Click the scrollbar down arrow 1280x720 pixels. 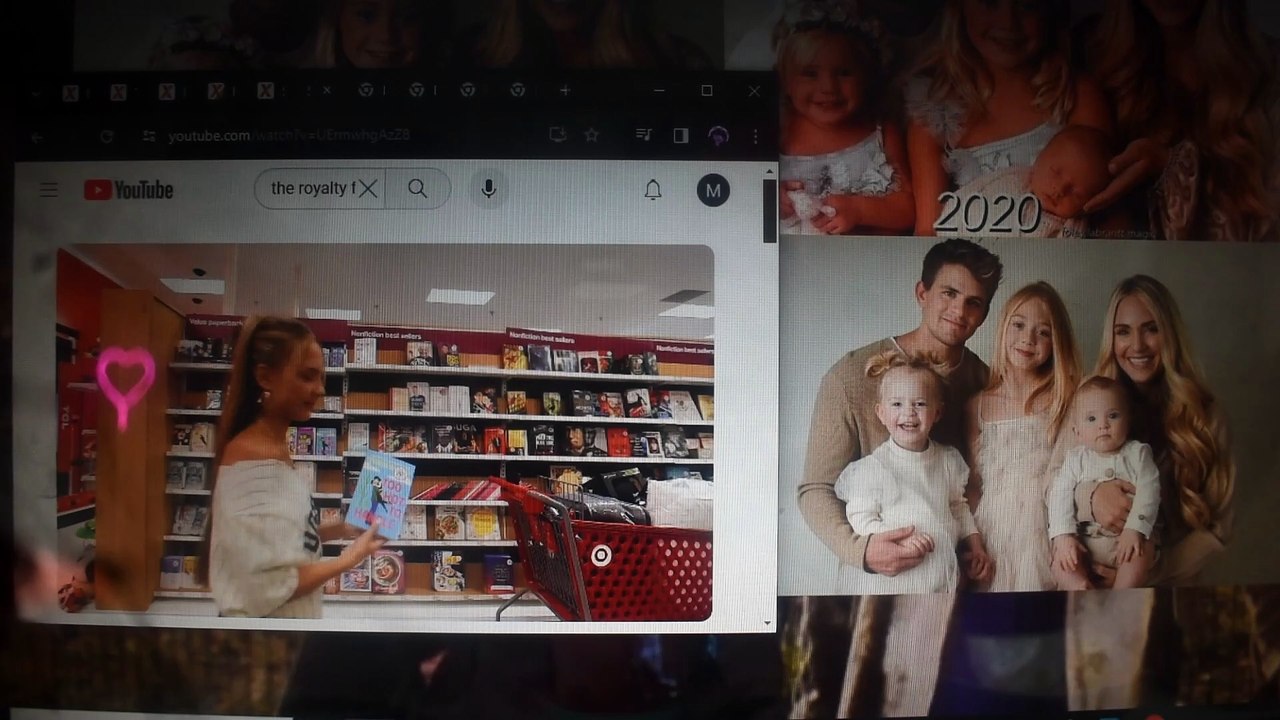coord(769,623)
